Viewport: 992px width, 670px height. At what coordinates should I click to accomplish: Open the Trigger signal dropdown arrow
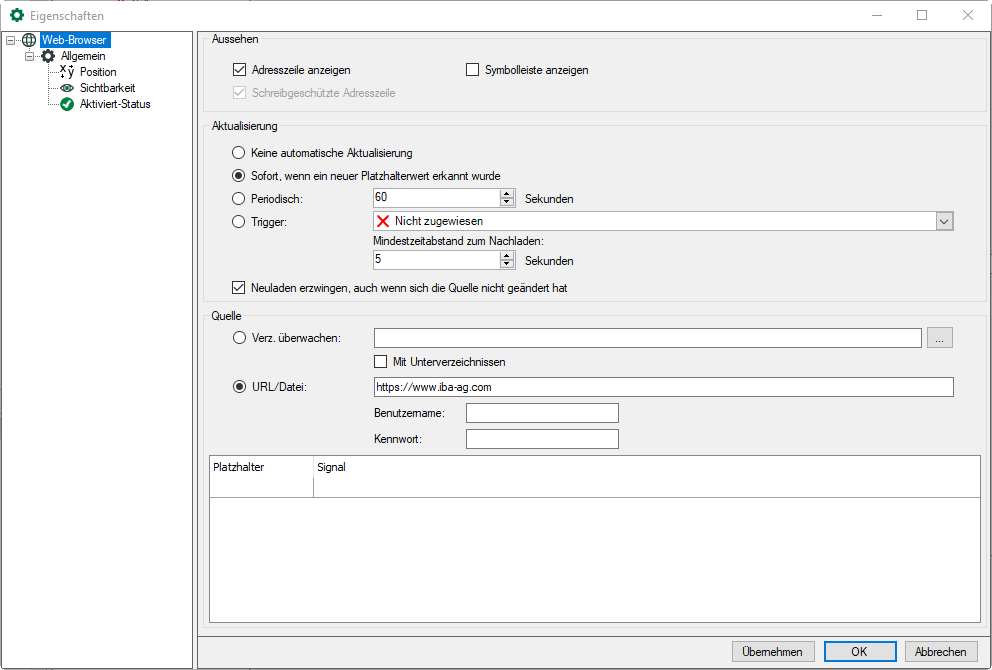tap(944, 222)
